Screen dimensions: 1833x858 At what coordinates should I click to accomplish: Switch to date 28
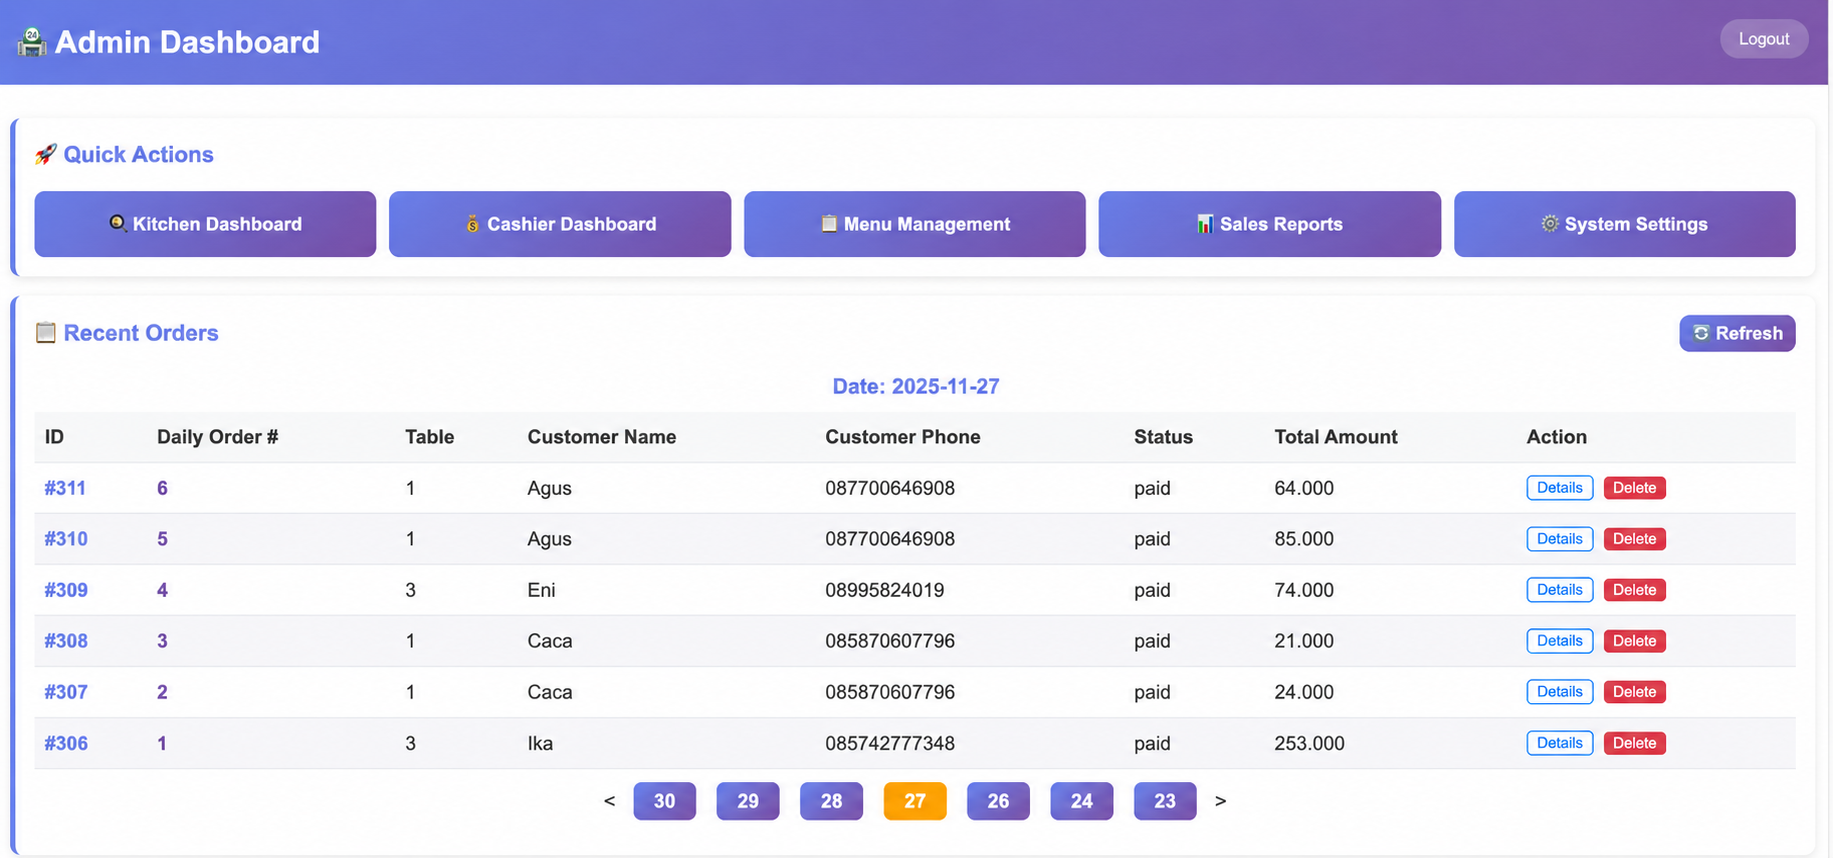click(x=831, y=801)
